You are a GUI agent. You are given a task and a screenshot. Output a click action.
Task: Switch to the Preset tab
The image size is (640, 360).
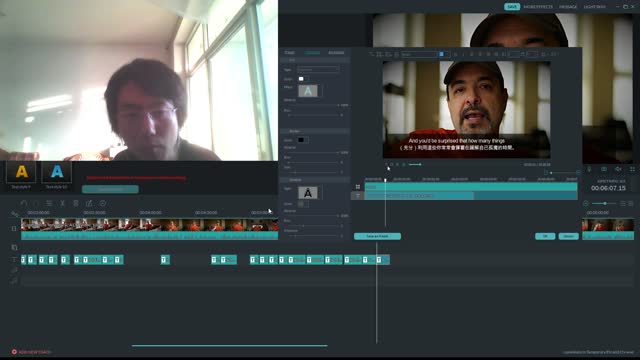289,53
